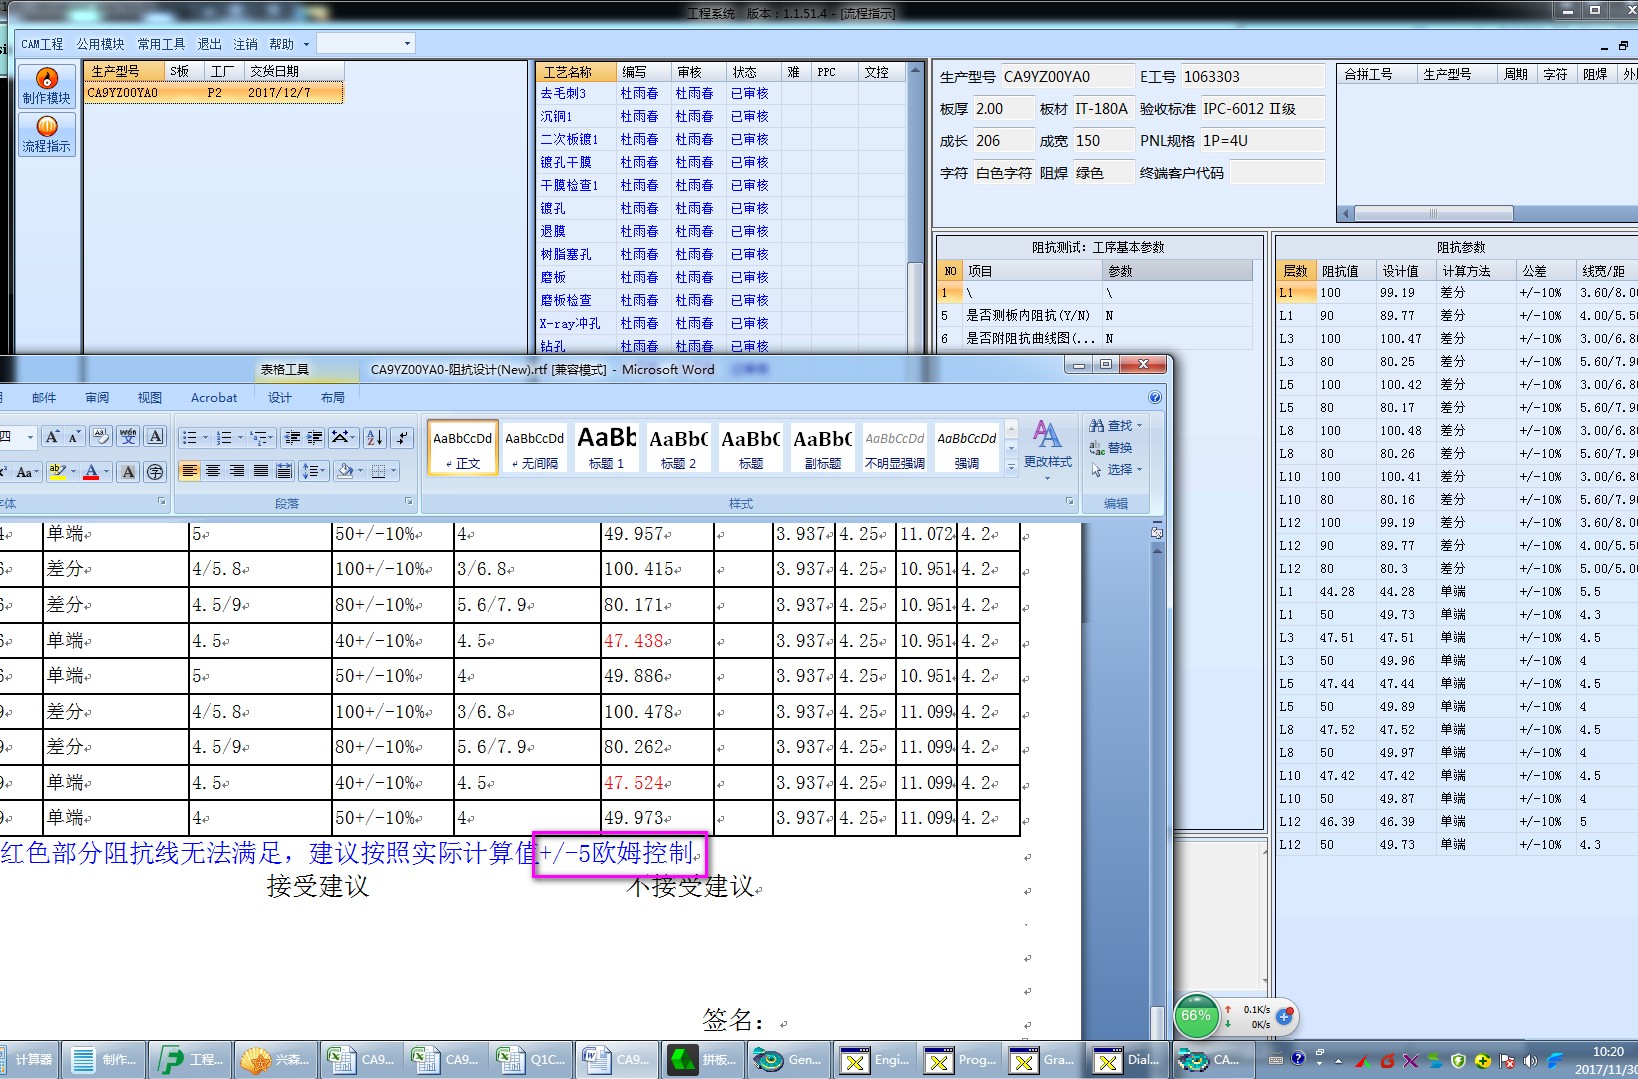Click the bullet list icon
Screen dimensions: 1638x1079
(x=190, y=438)
